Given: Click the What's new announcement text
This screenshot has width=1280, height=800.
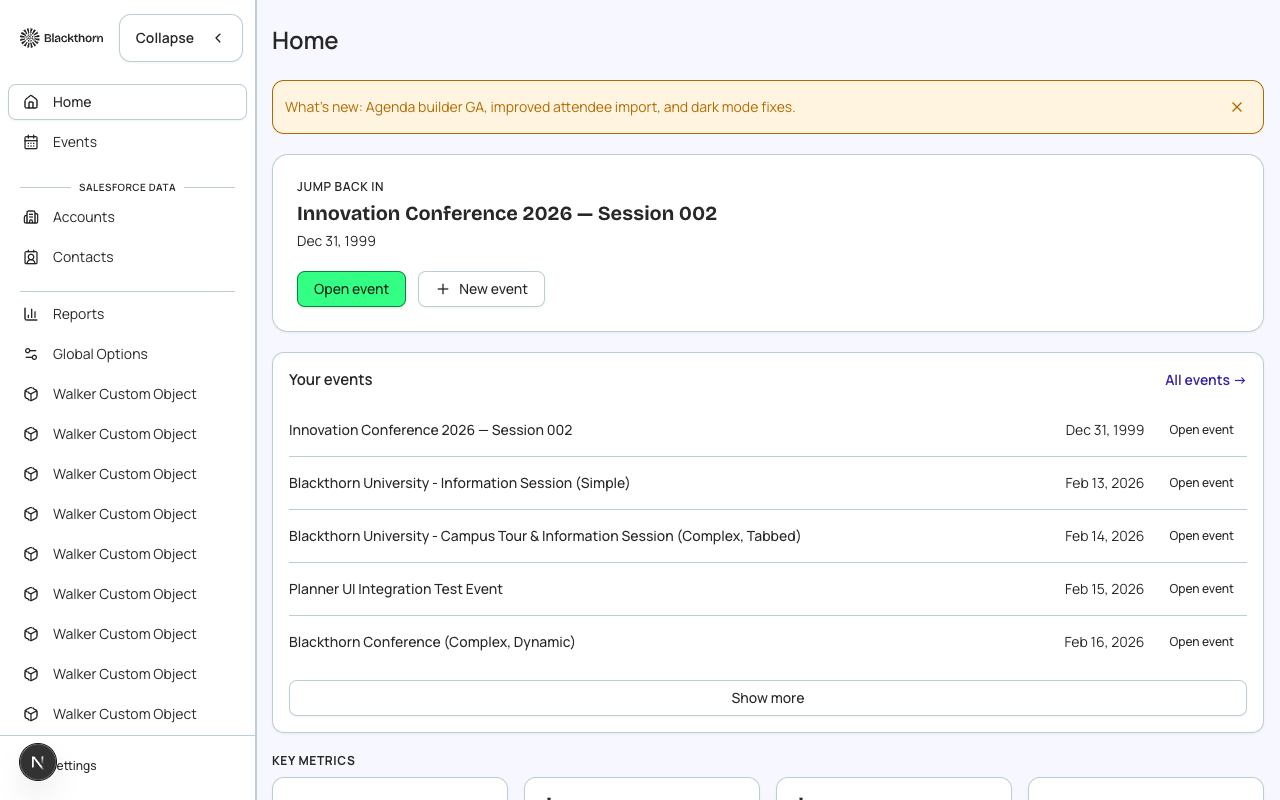Looking at the screenshot, I should click(x=540, y=107).
